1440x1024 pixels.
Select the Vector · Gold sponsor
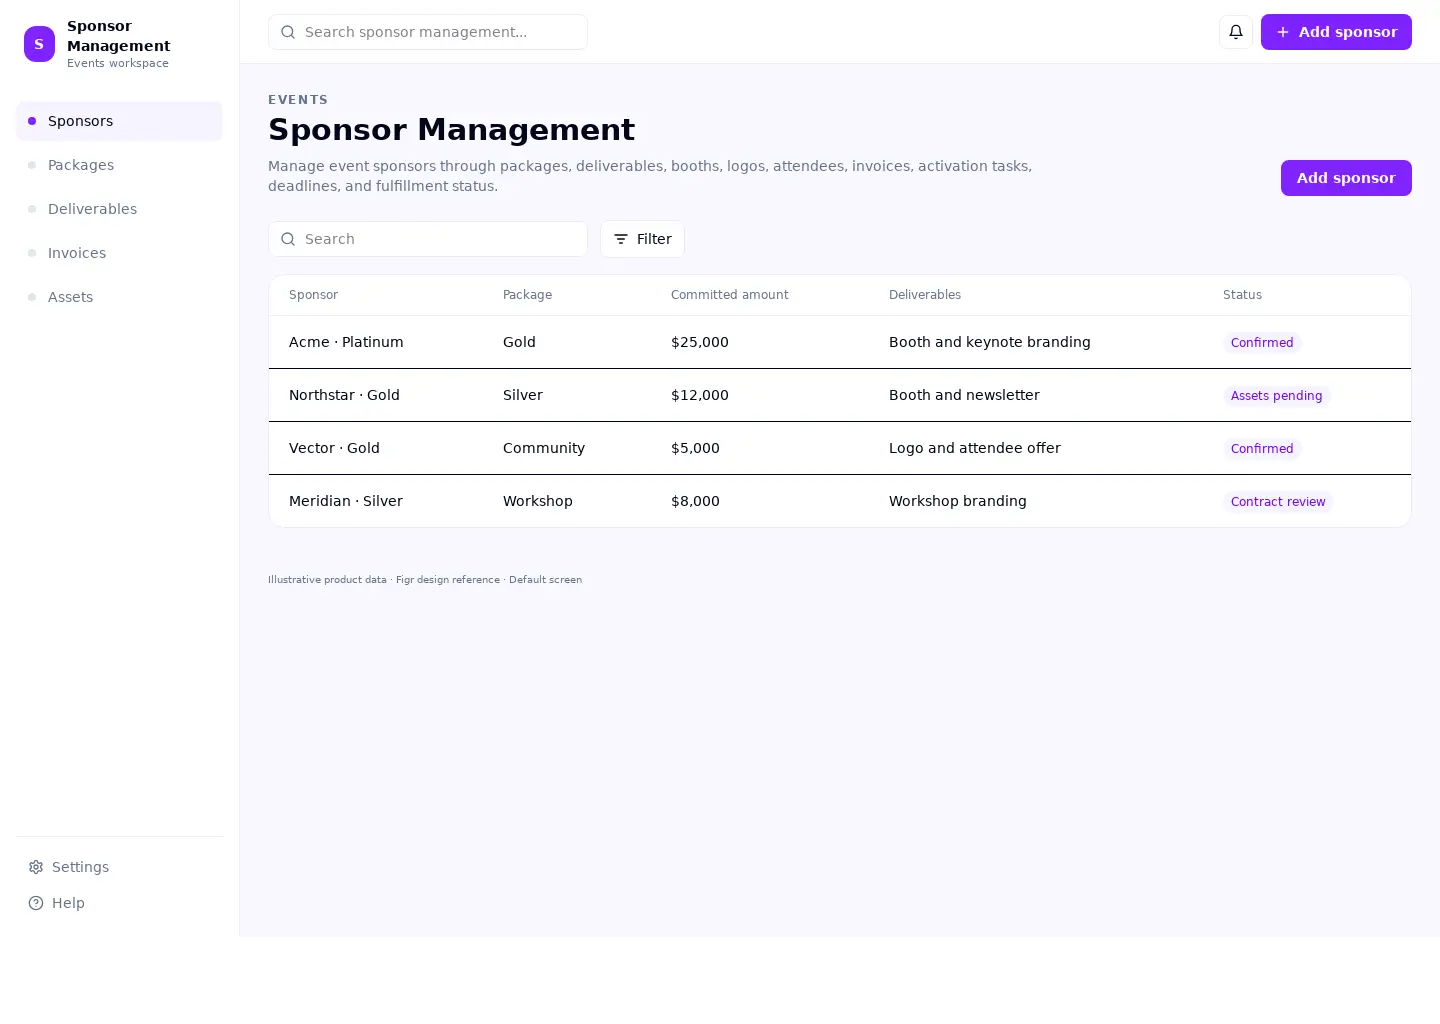tap(334, 448)
